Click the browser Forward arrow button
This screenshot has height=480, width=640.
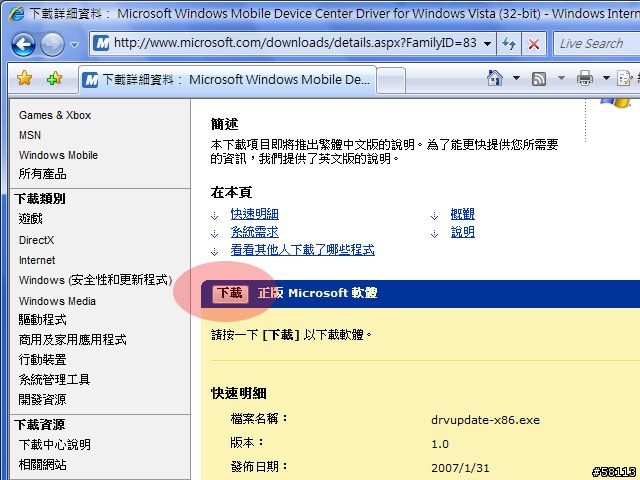[x=52, y=44]
